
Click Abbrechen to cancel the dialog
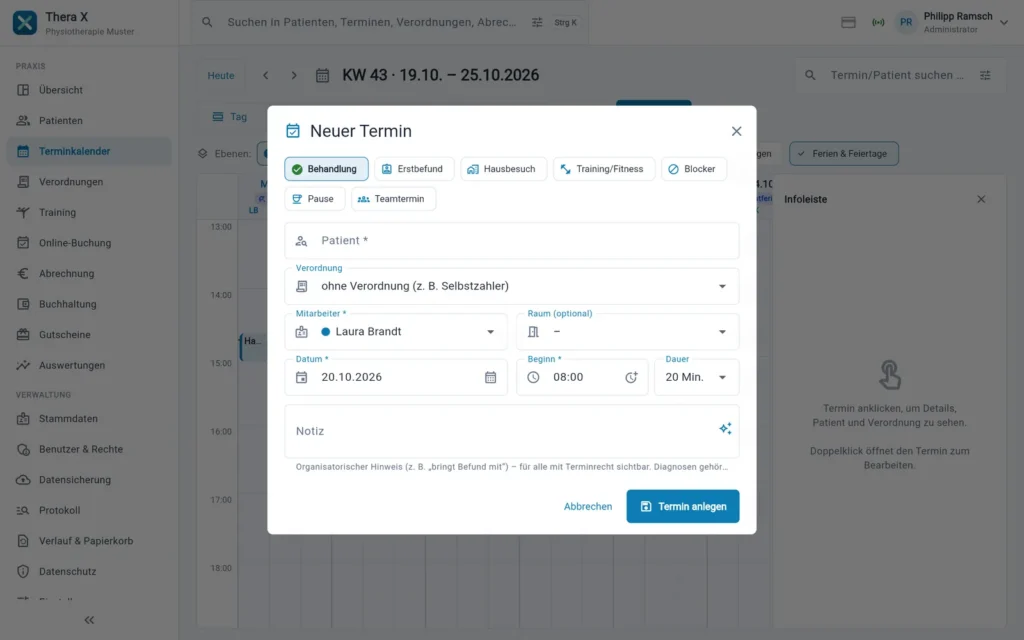tap(588, 506)
